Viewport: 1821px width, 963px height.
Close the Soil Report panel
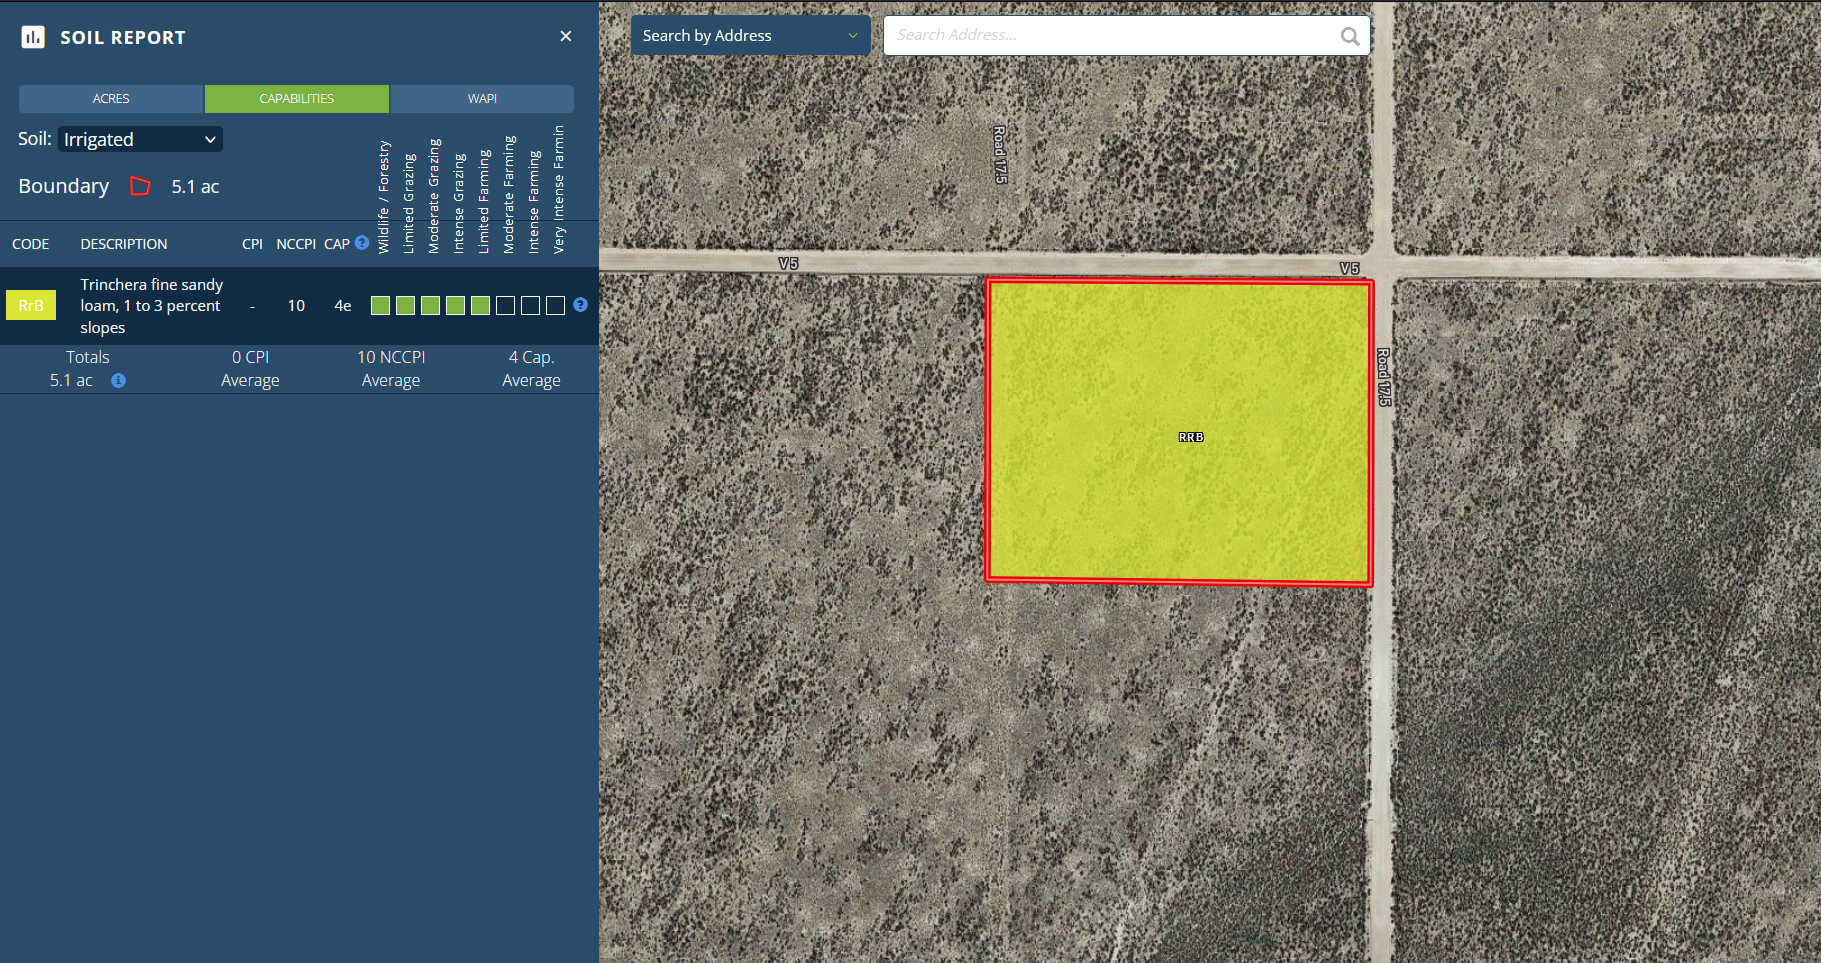coord(565,37)
